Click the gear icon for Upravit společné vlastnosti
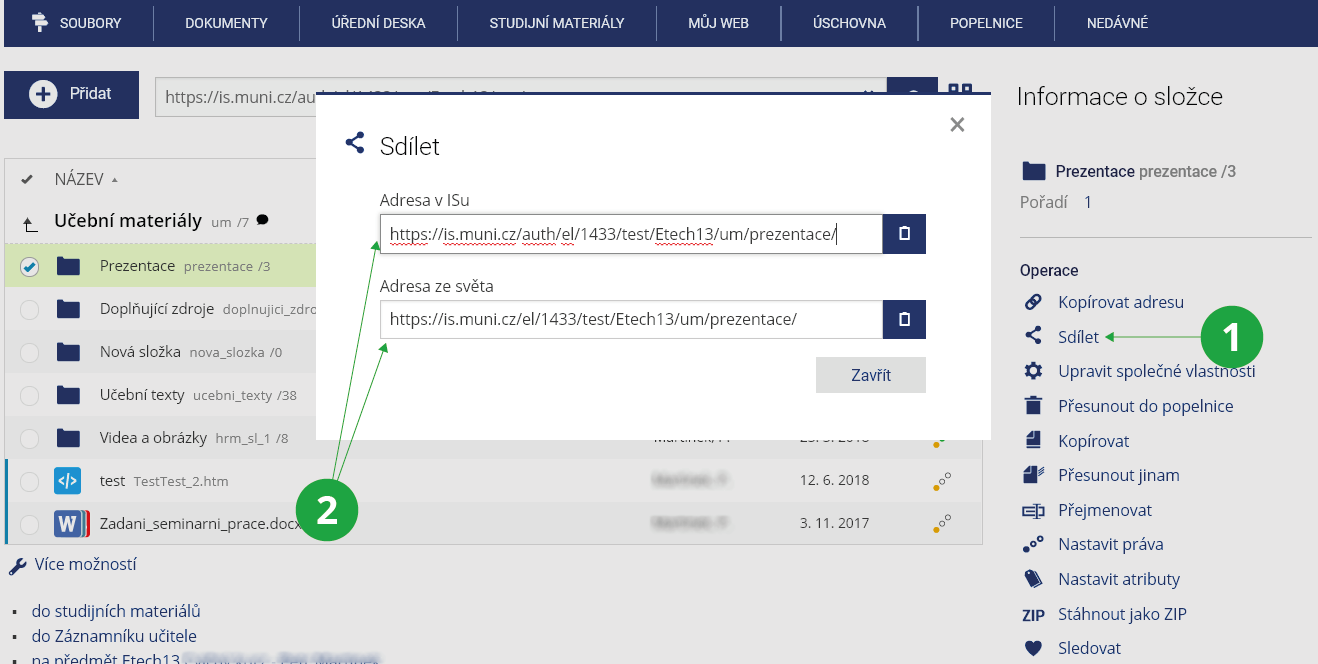The height and width of the screenshot is (664, 1318). pyautogui.click(x=1033, y=371)
